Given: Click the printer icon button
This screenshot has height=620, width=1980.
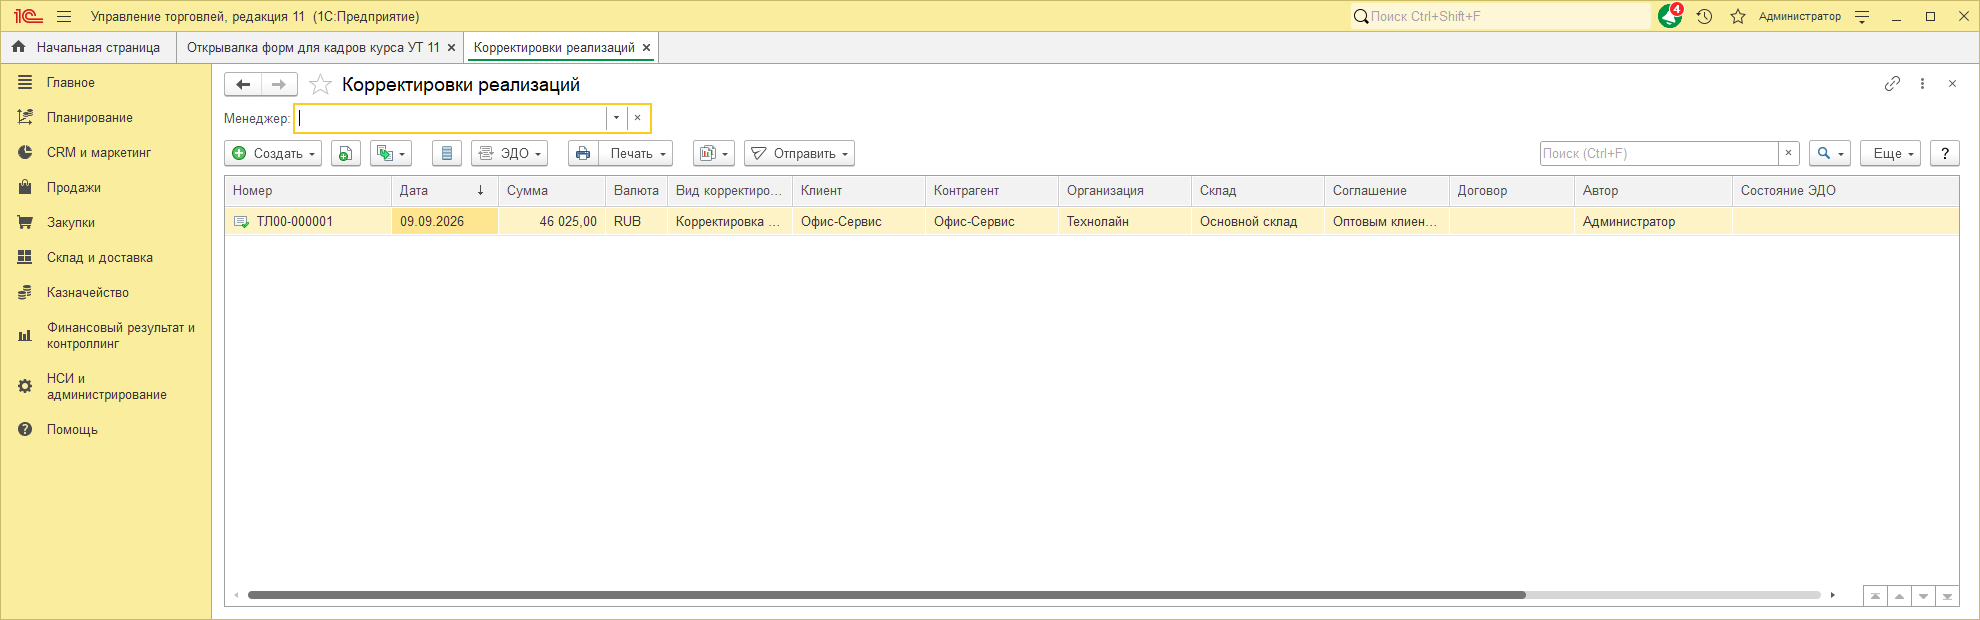Looking at the screenshot, I should (x=583, y=153).
